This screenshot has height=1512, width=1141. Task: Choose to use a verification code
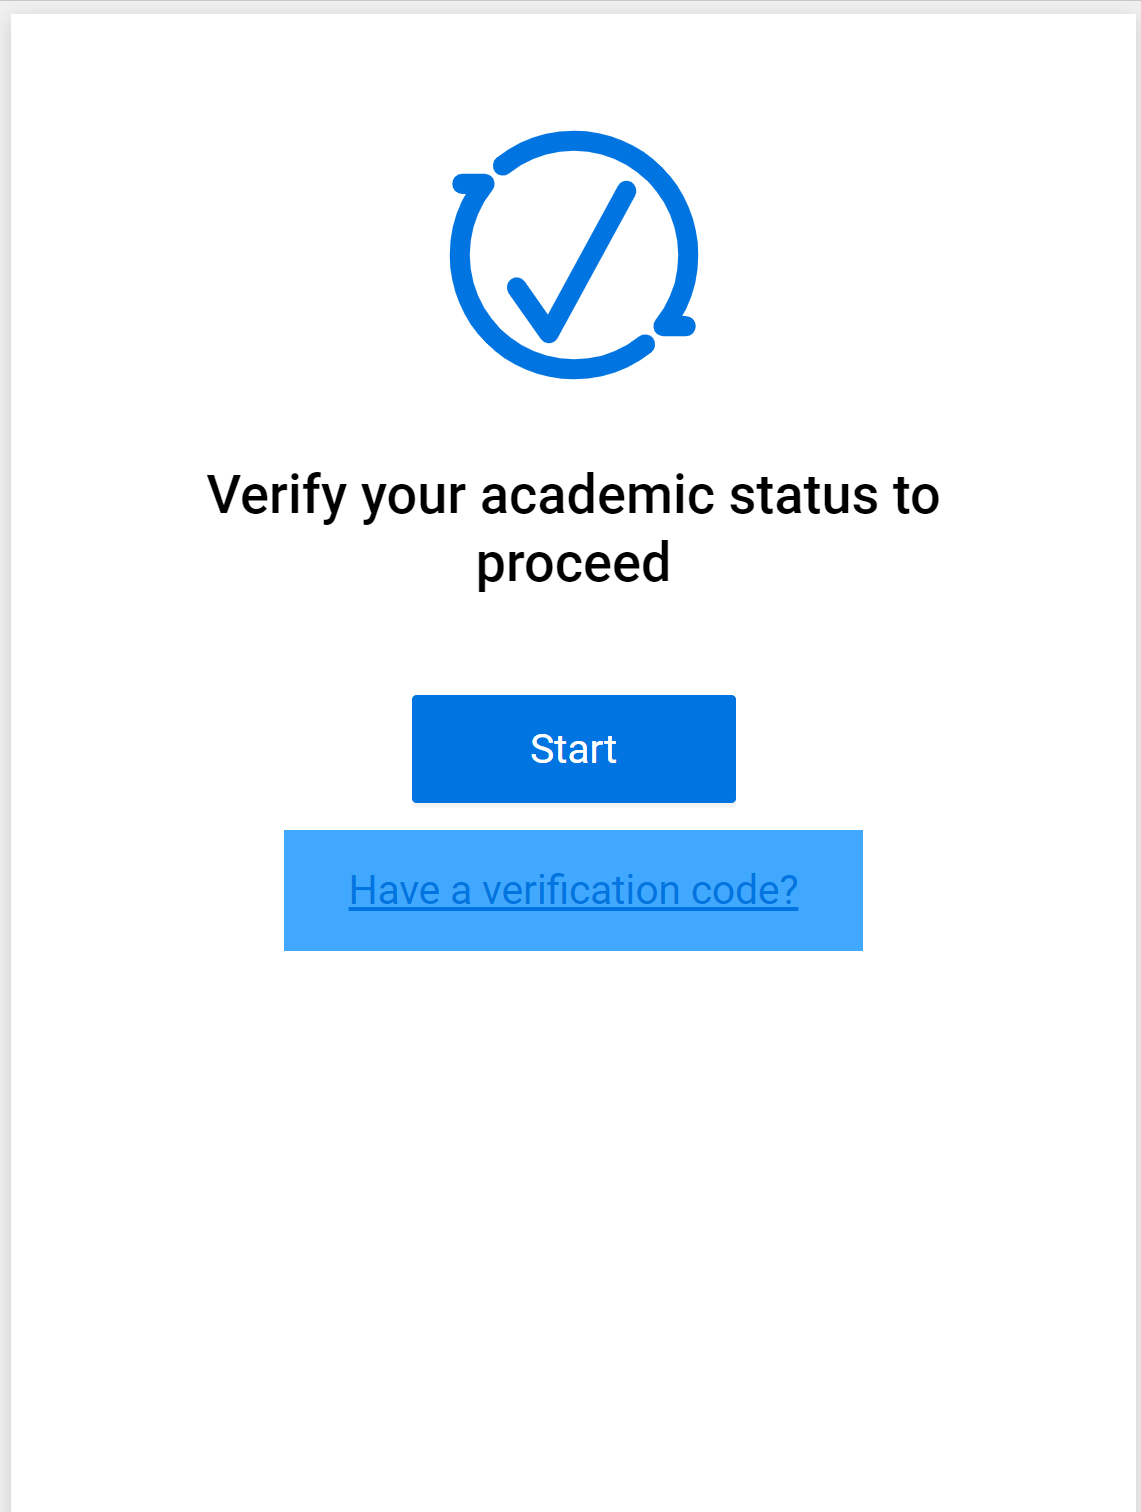click(573, 890)
